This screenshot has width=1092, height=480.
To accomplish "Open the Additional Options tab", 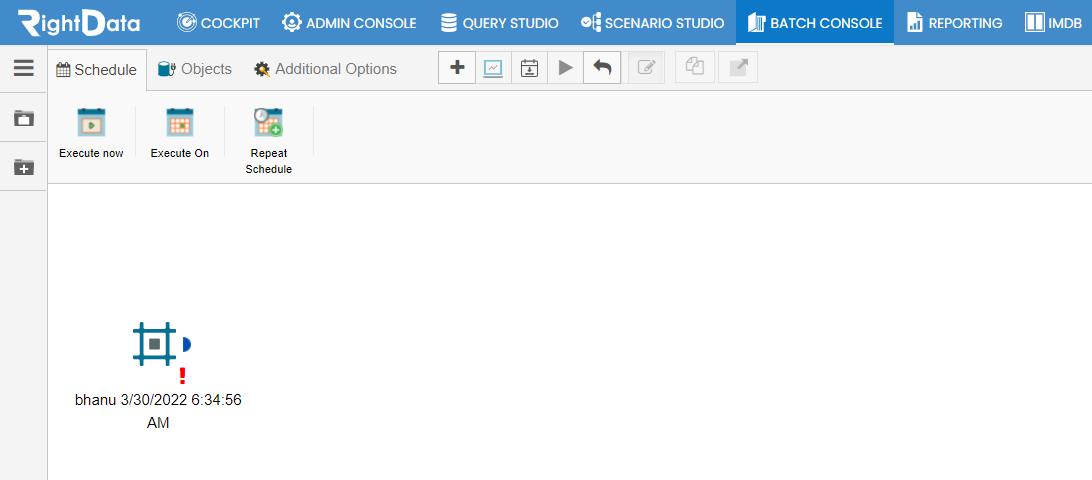I will pyautogui.click(x=325, y=69).
